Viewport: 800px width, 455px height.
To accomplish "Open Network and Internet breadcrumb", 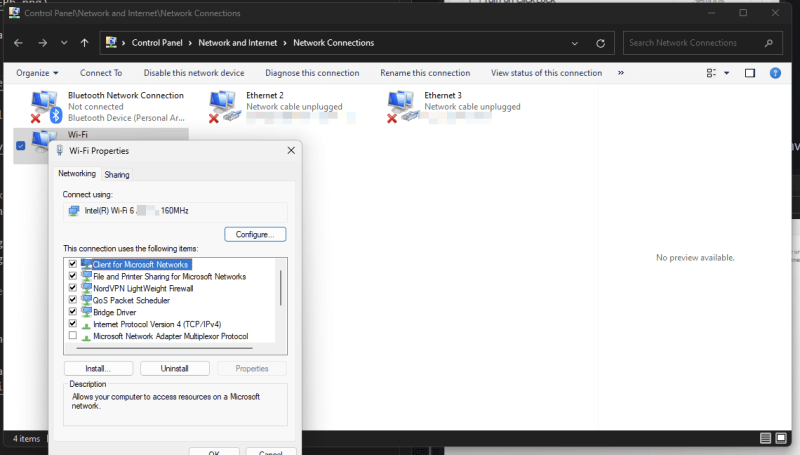I will (238, 43).
